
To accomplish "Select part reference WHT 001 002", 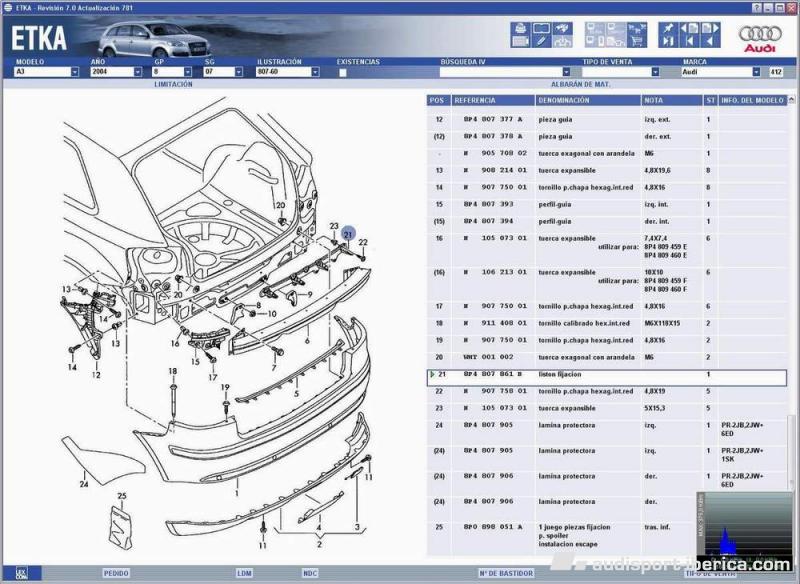I will (488, 357).
